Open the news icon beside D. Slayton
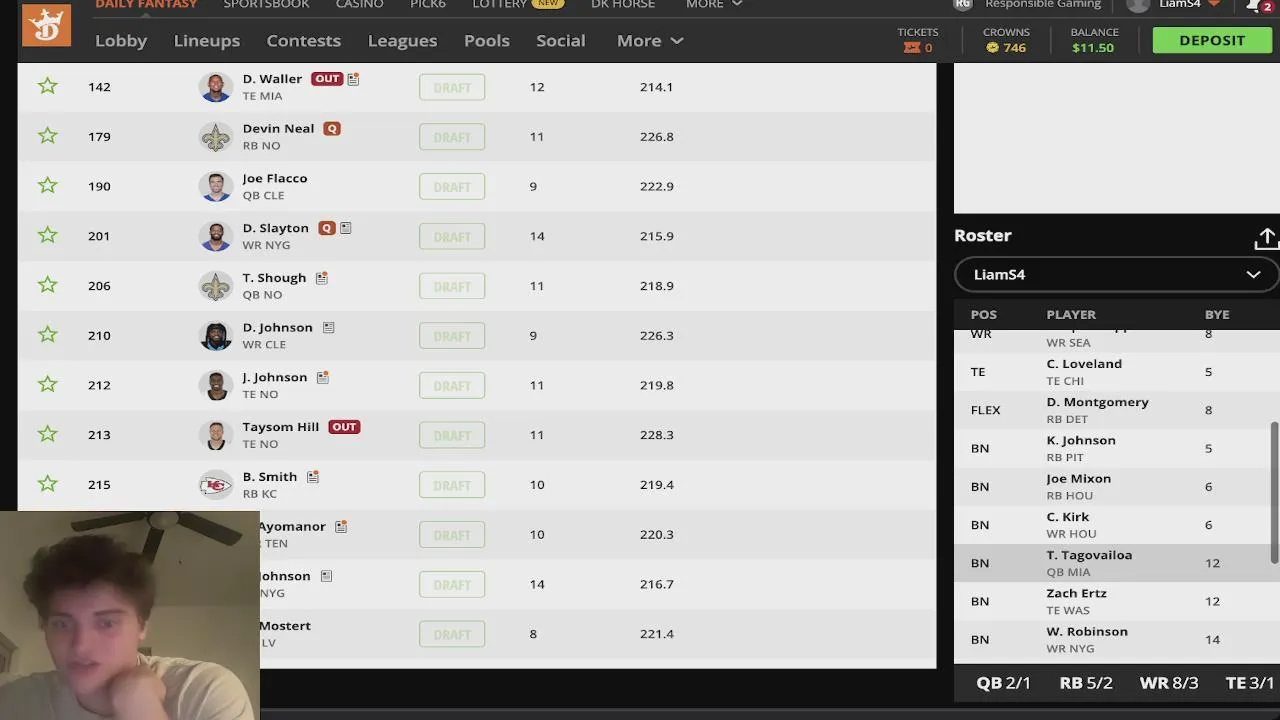The image size is (1280, 720). (x=345, y=228)
